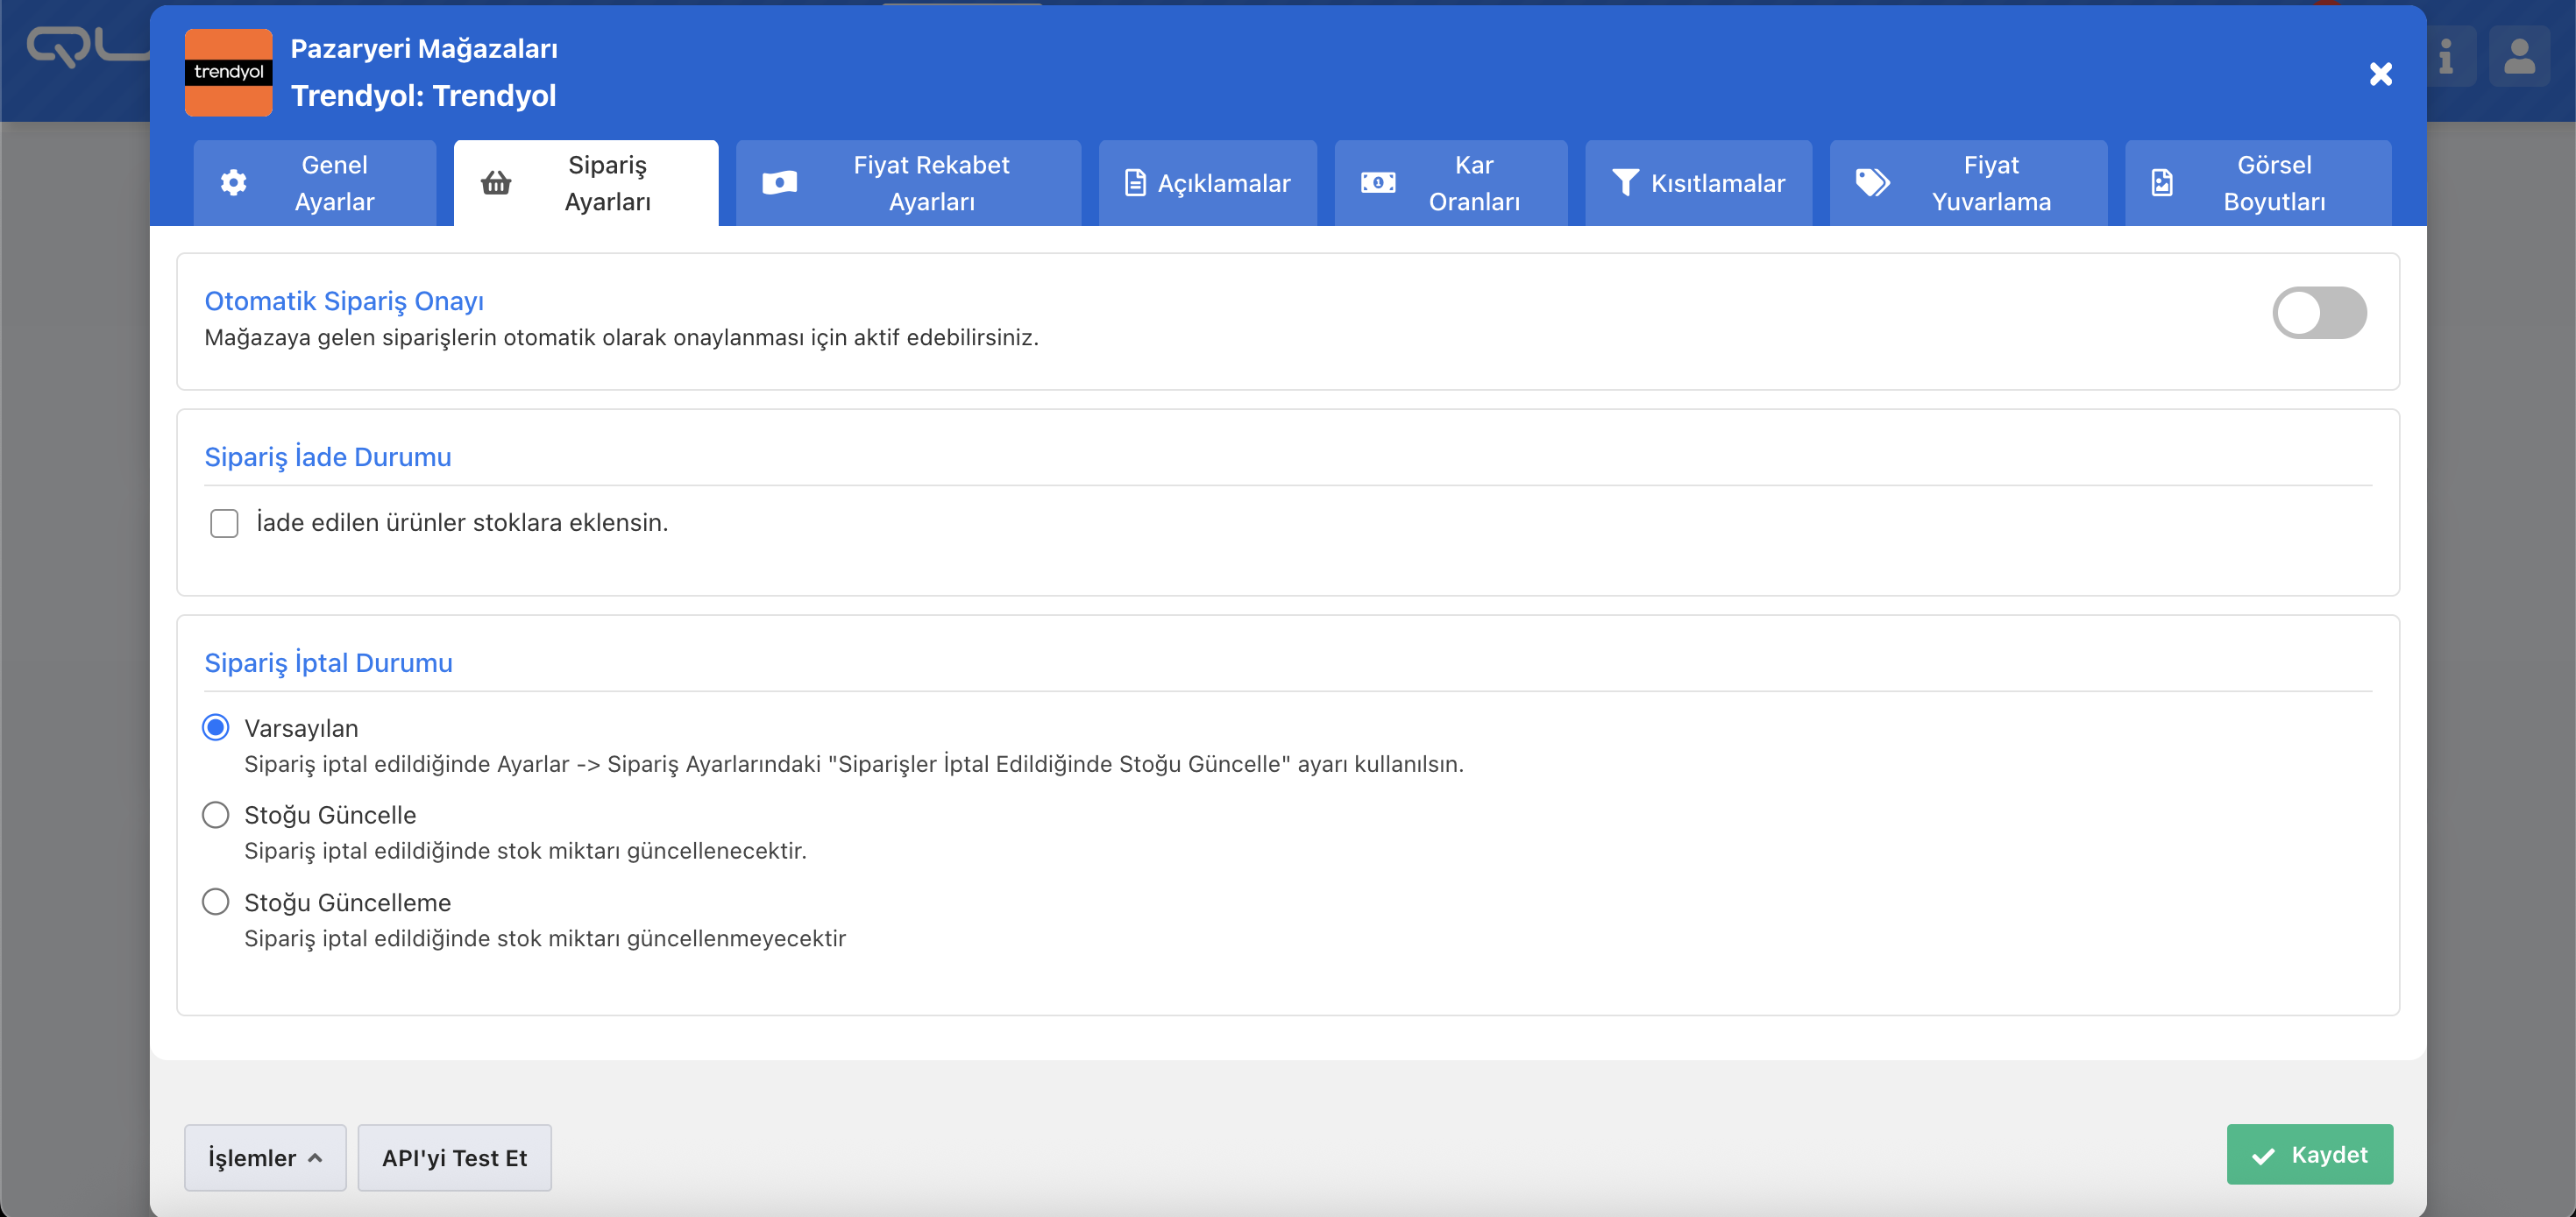Enable the Otomatik Sipariş Onayı switch
The width and height of the screenshot is (2576, 1217).
[x=2319, y=313]
